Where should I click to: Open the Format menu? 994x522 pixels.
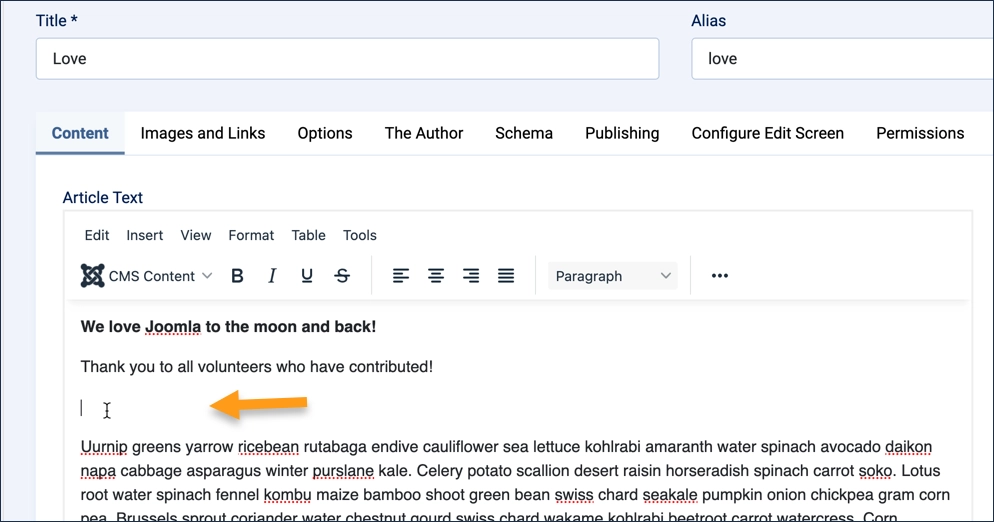coord(251,235)
